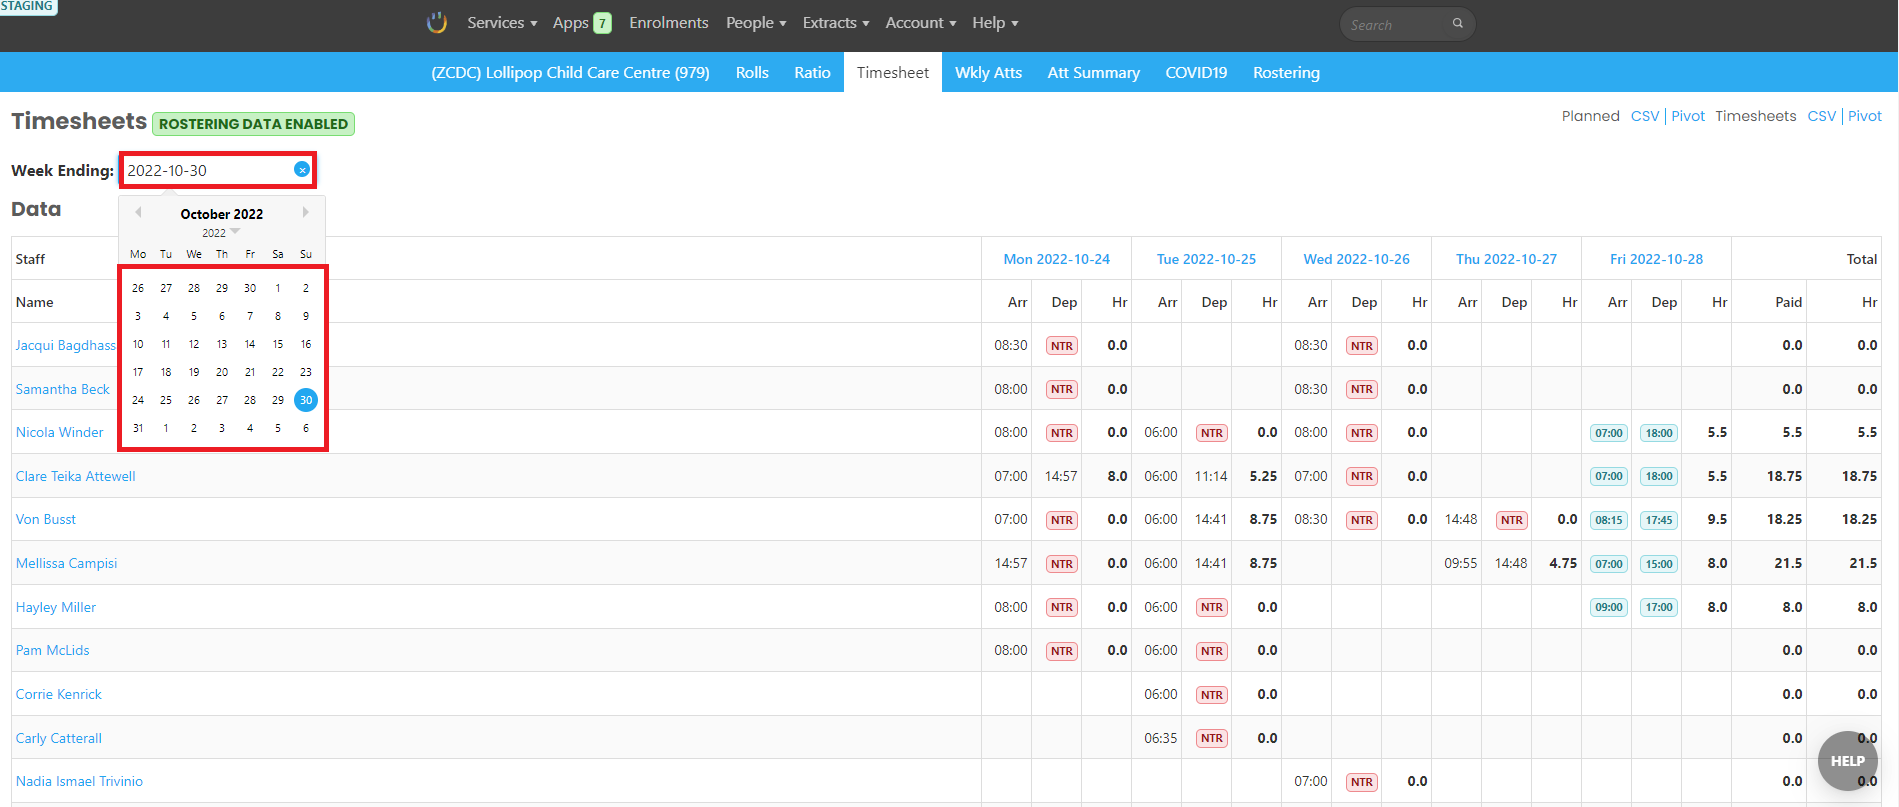
Task: Select October 30 in the calendar
Action: pyautogui.click(x=306, y=400)
